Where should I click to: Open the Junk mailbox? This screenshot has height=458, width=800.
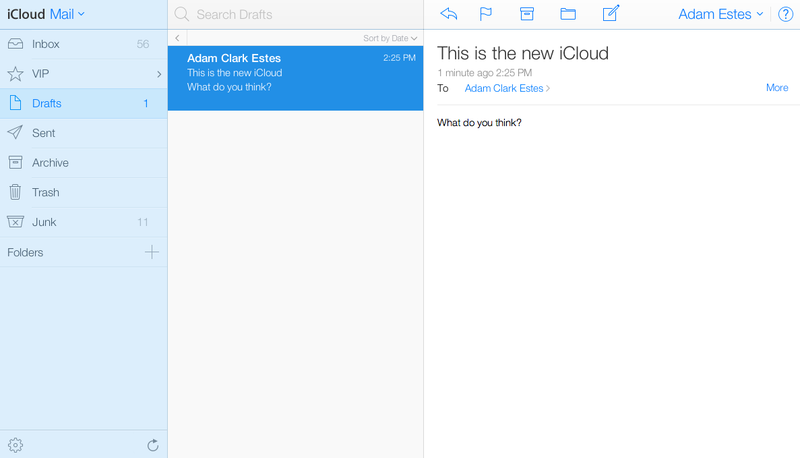point(84,222)
